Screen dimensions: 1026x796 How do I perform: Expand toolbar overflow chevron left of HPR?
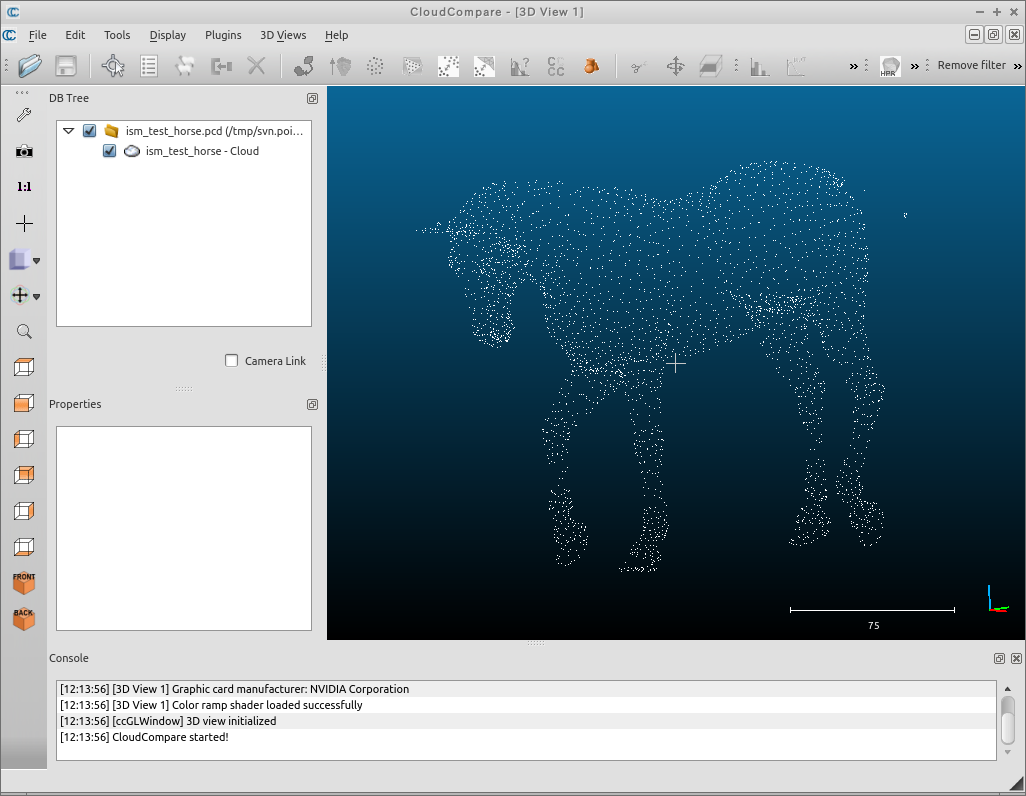853,66
